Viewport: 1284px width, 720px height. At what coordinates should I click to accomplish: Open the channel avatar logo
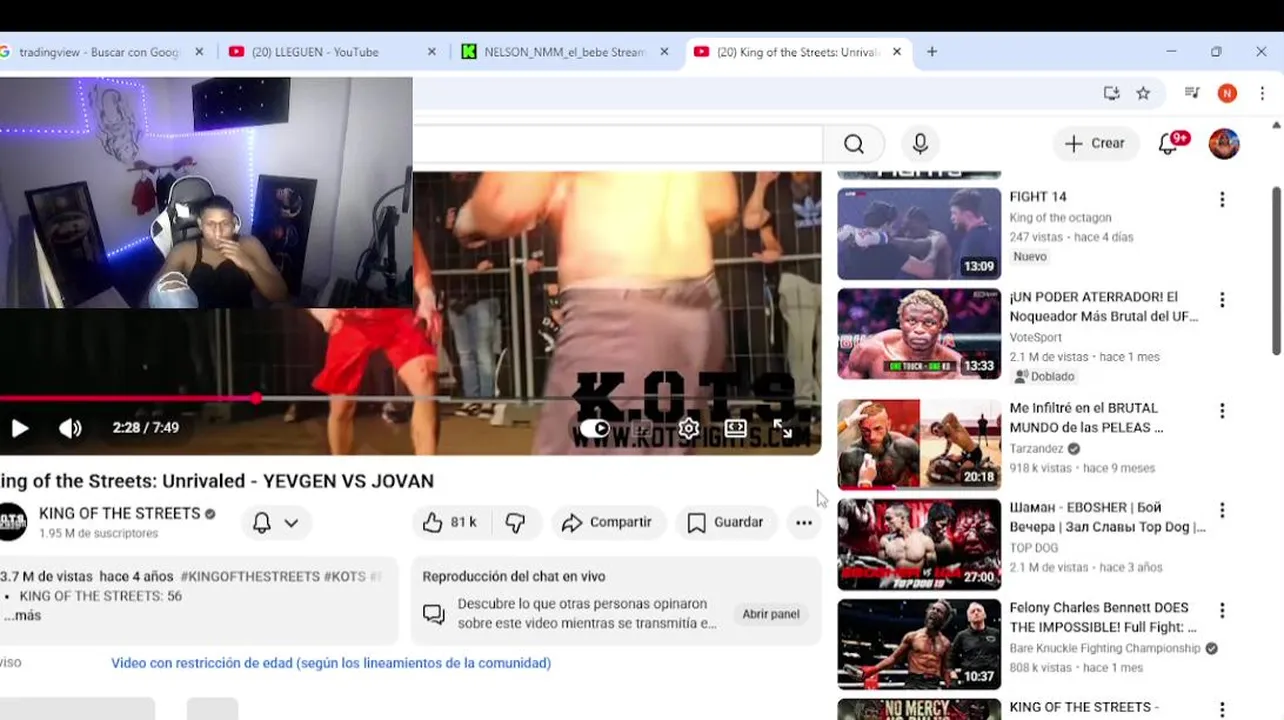12,522
